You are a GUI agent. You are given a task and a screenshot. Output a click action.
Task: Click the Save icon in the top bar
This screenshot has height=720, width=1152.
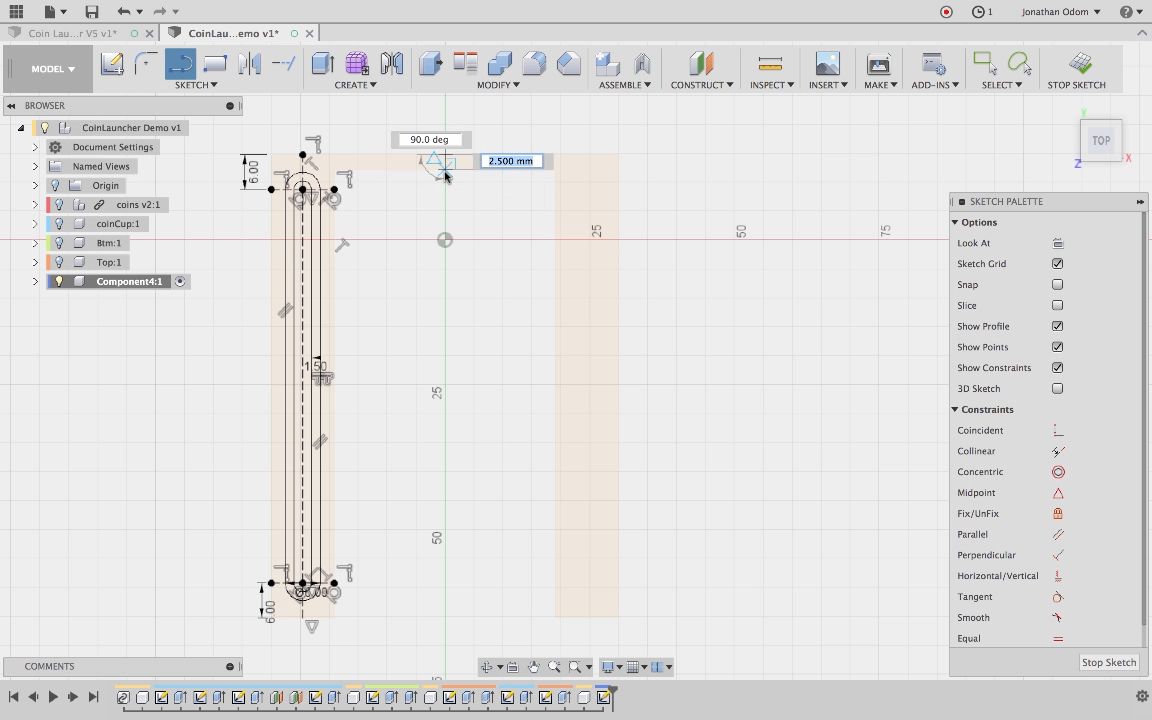[91, 12]
